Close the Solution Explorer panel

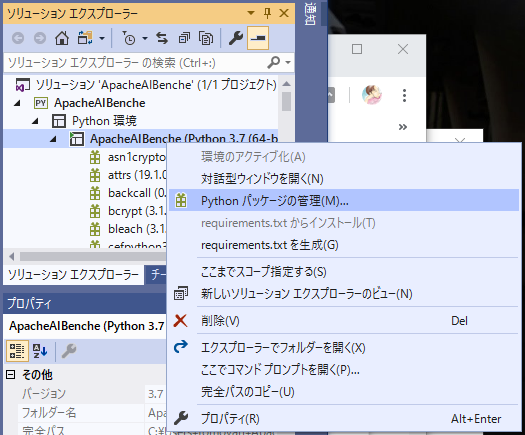point(284,13)
